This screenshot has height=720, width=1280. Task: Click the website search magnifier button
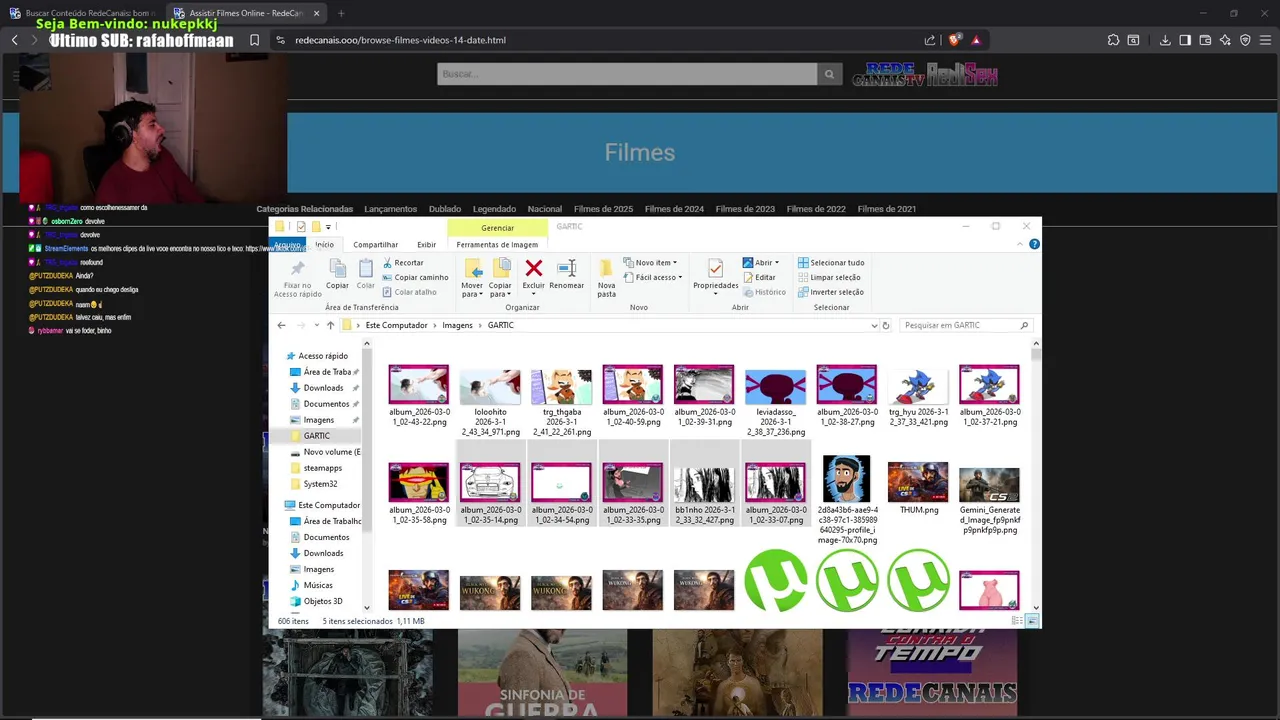tap(829, 74)
